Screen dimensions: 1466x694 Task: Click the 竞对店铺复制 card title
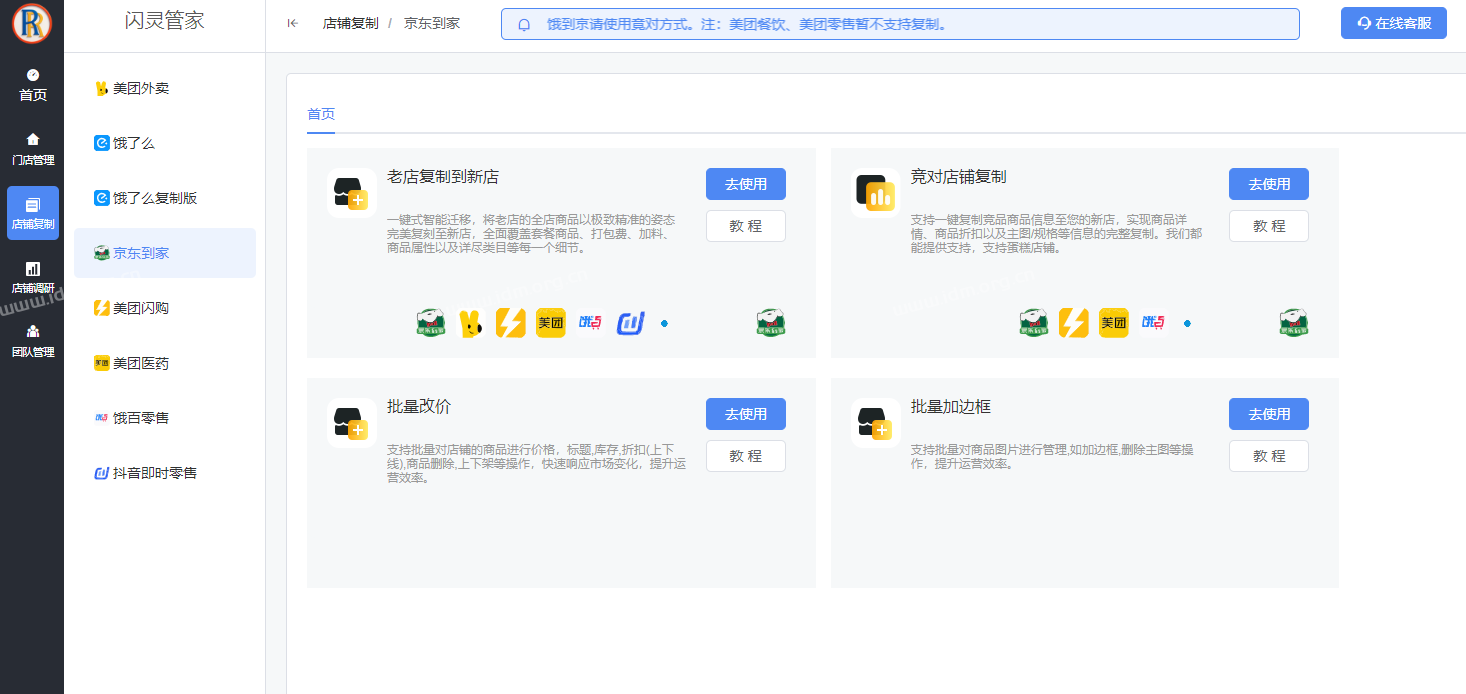[958, 177]
